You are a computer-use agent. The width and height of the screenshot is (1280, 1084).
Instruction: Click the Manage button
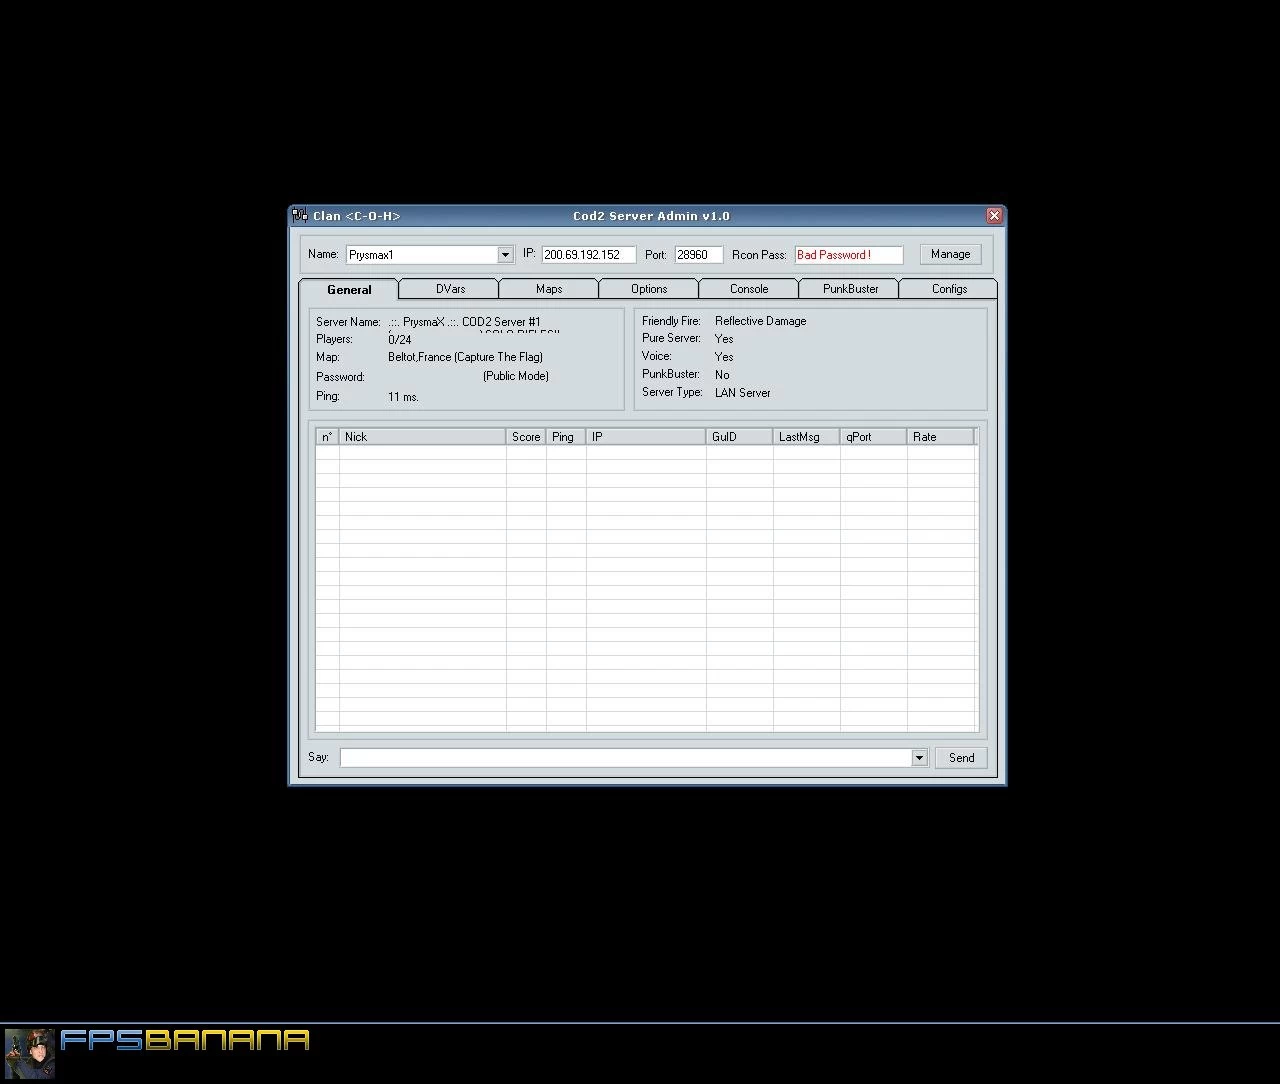click(950, 254)
